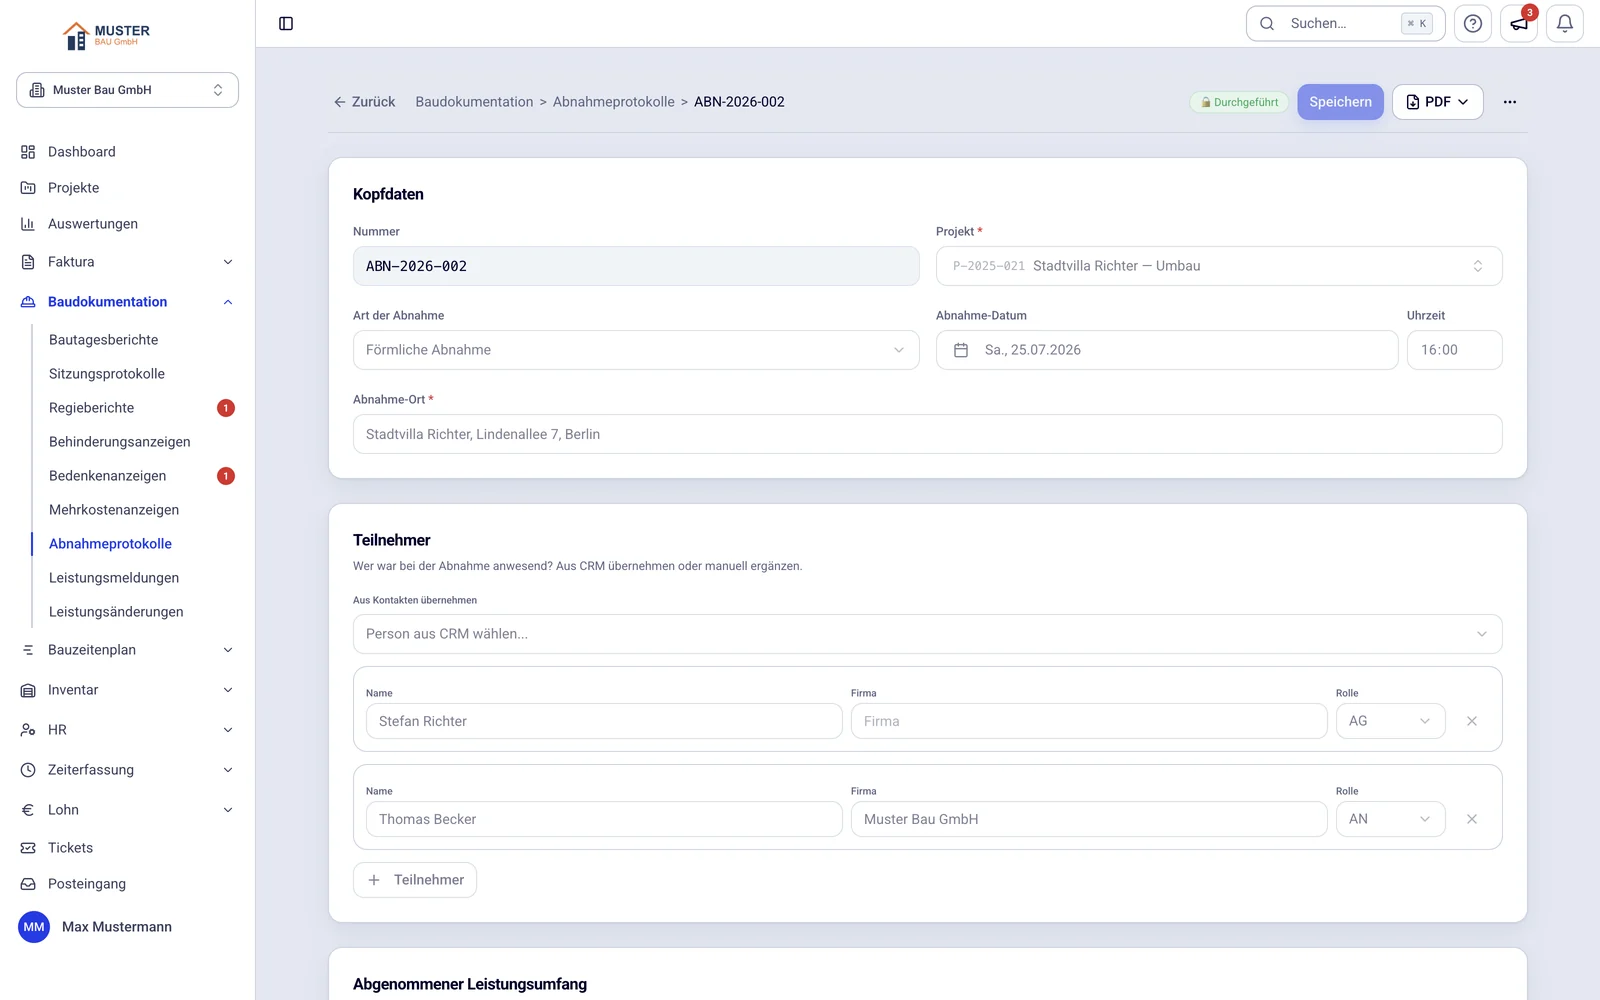
Task: Open the PDF export dropdown
Action: pyautogui.click(x=1438, y=102)
